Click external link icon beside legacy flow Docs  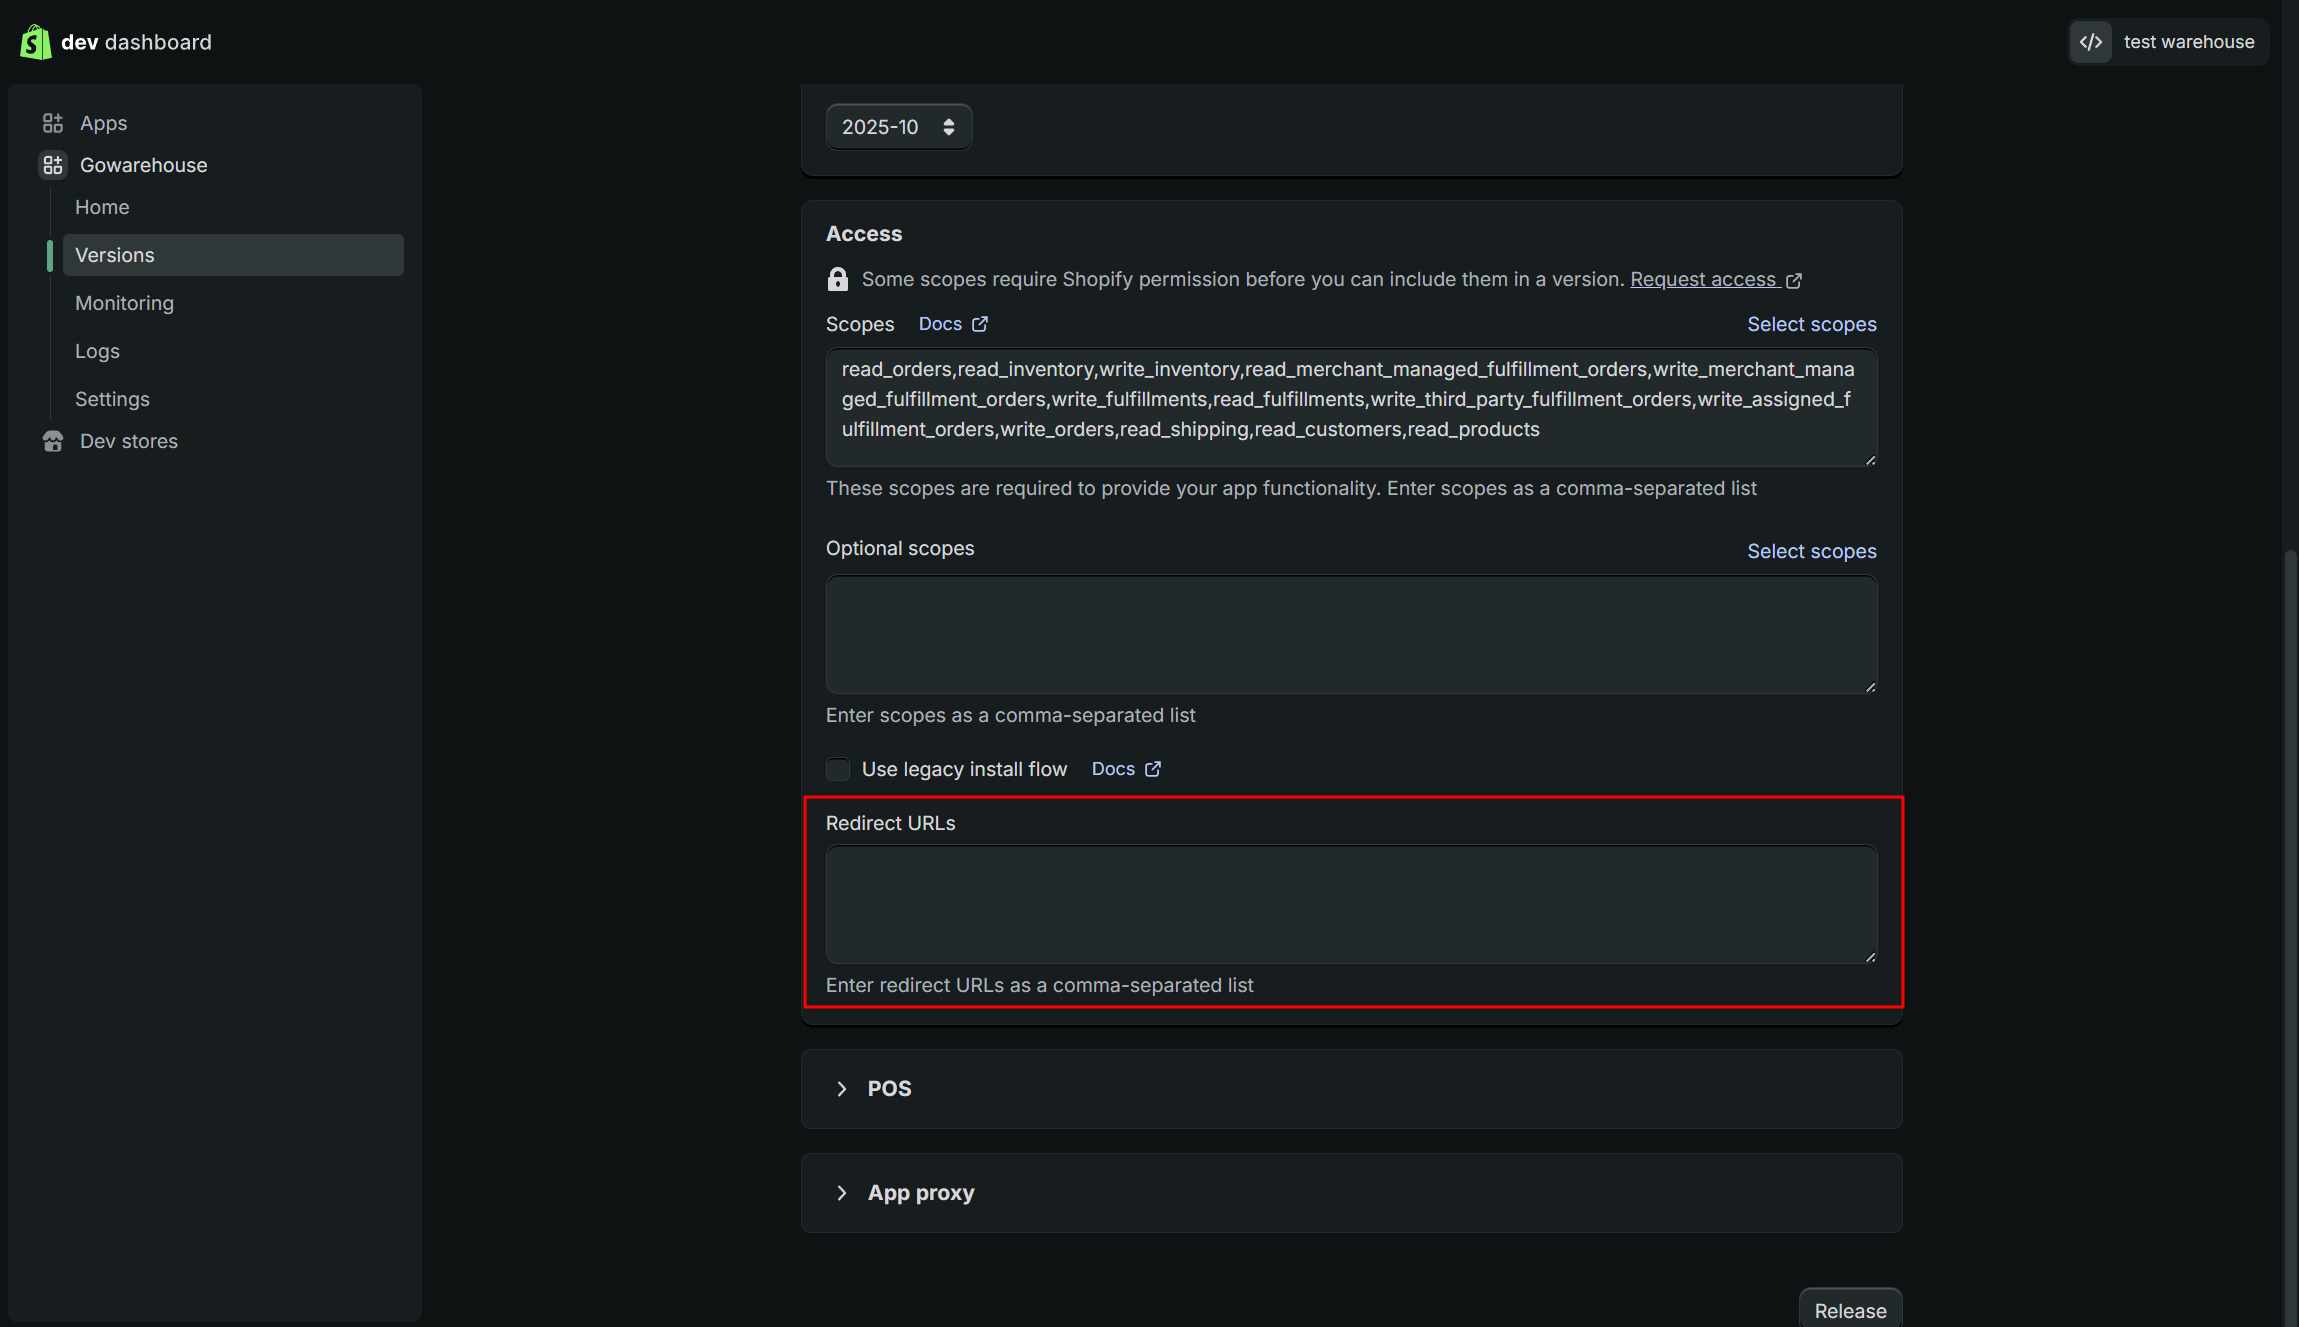(x=1153, y=769)
